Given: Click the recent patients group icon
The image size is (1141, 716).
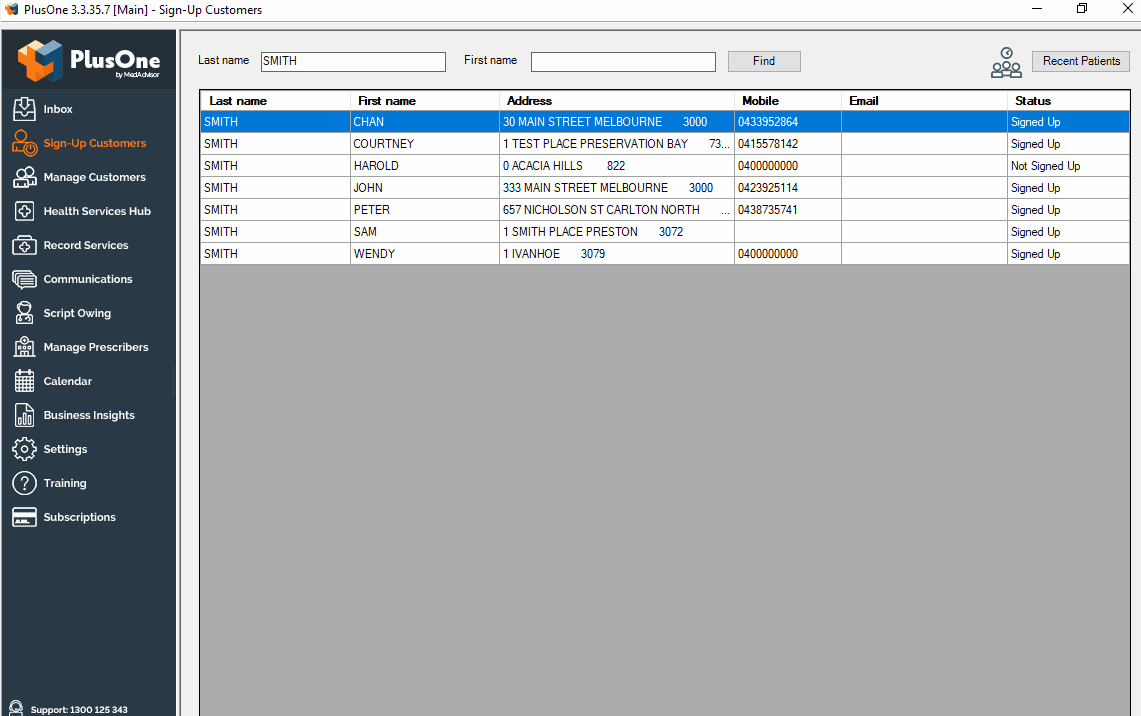Looking at the screenshot, I should 1006,63.
